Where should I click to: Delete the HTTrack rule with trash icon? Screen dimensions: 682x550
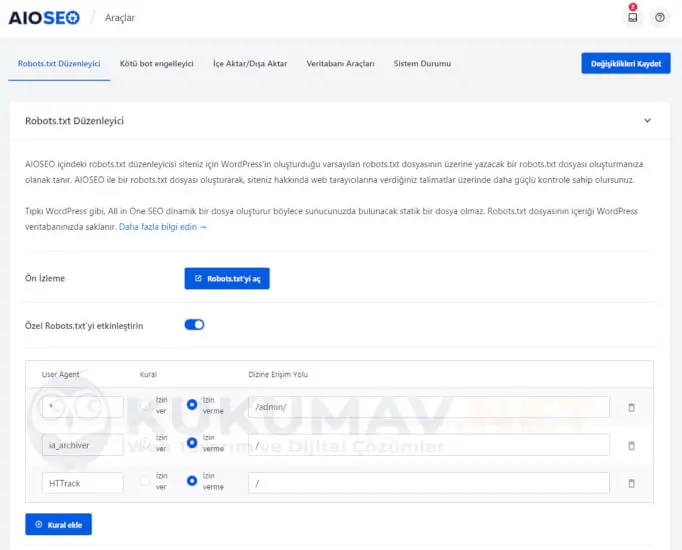tap(632, 483)
